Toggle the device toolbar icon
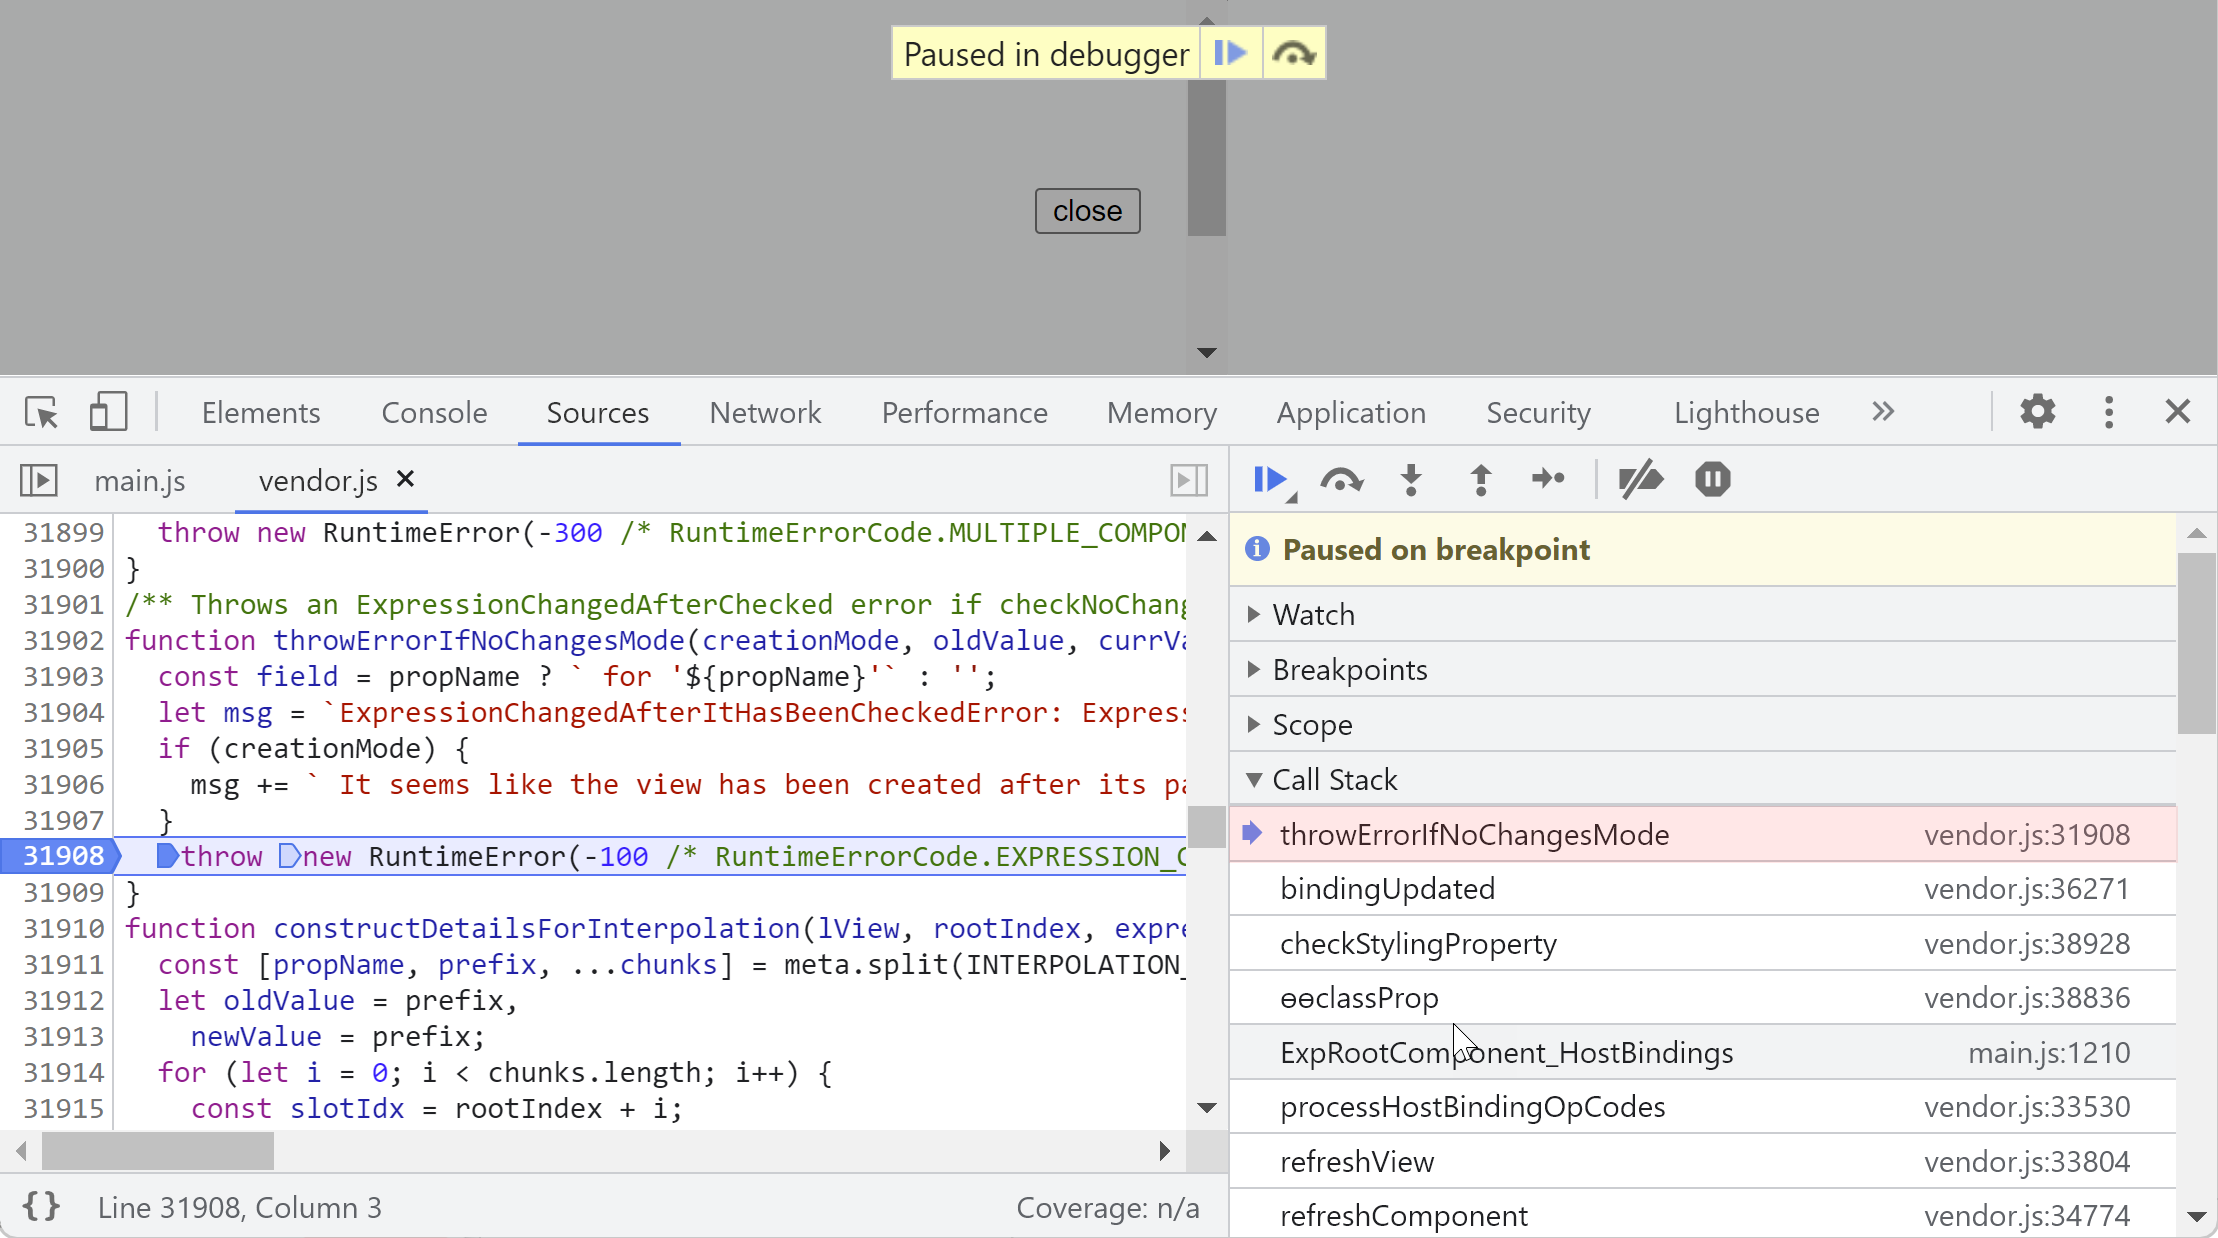The width and height of the screenshot is (2218, 1238). [108, 412]
